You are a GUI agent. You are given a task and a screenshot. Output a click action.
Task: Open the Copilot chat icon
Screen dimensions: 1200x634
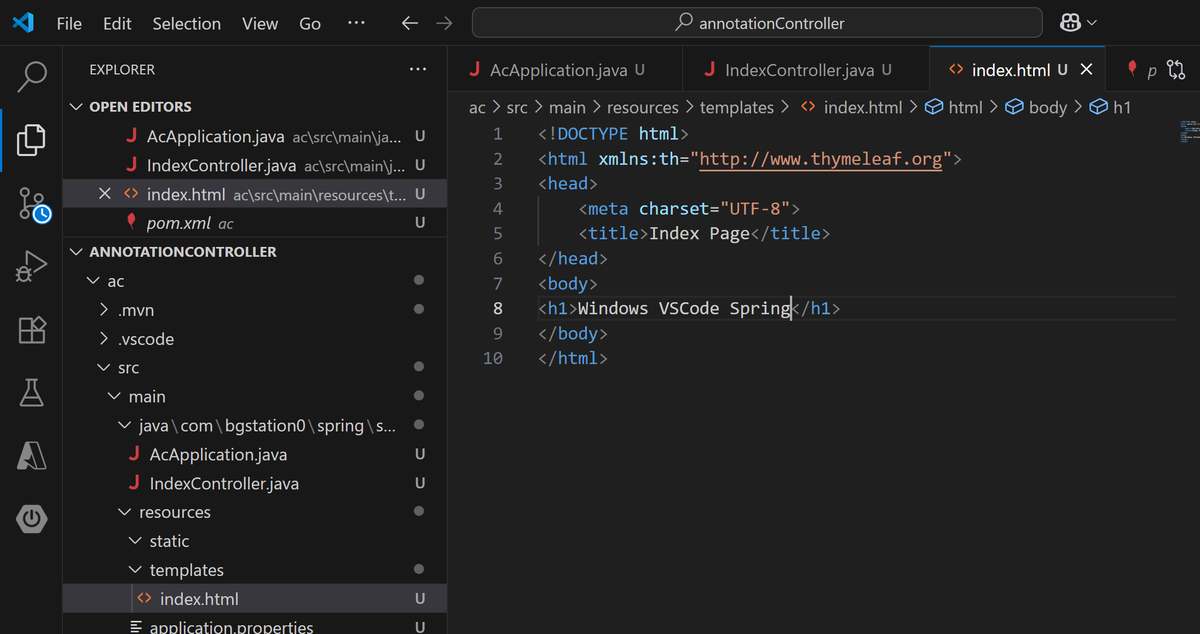(x=1070, y=23)
